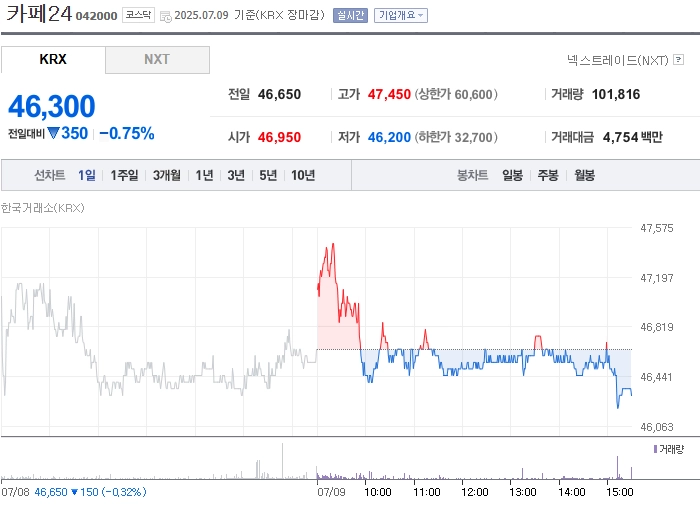Click the open price 46,950
700x515 pixels.
279,137
